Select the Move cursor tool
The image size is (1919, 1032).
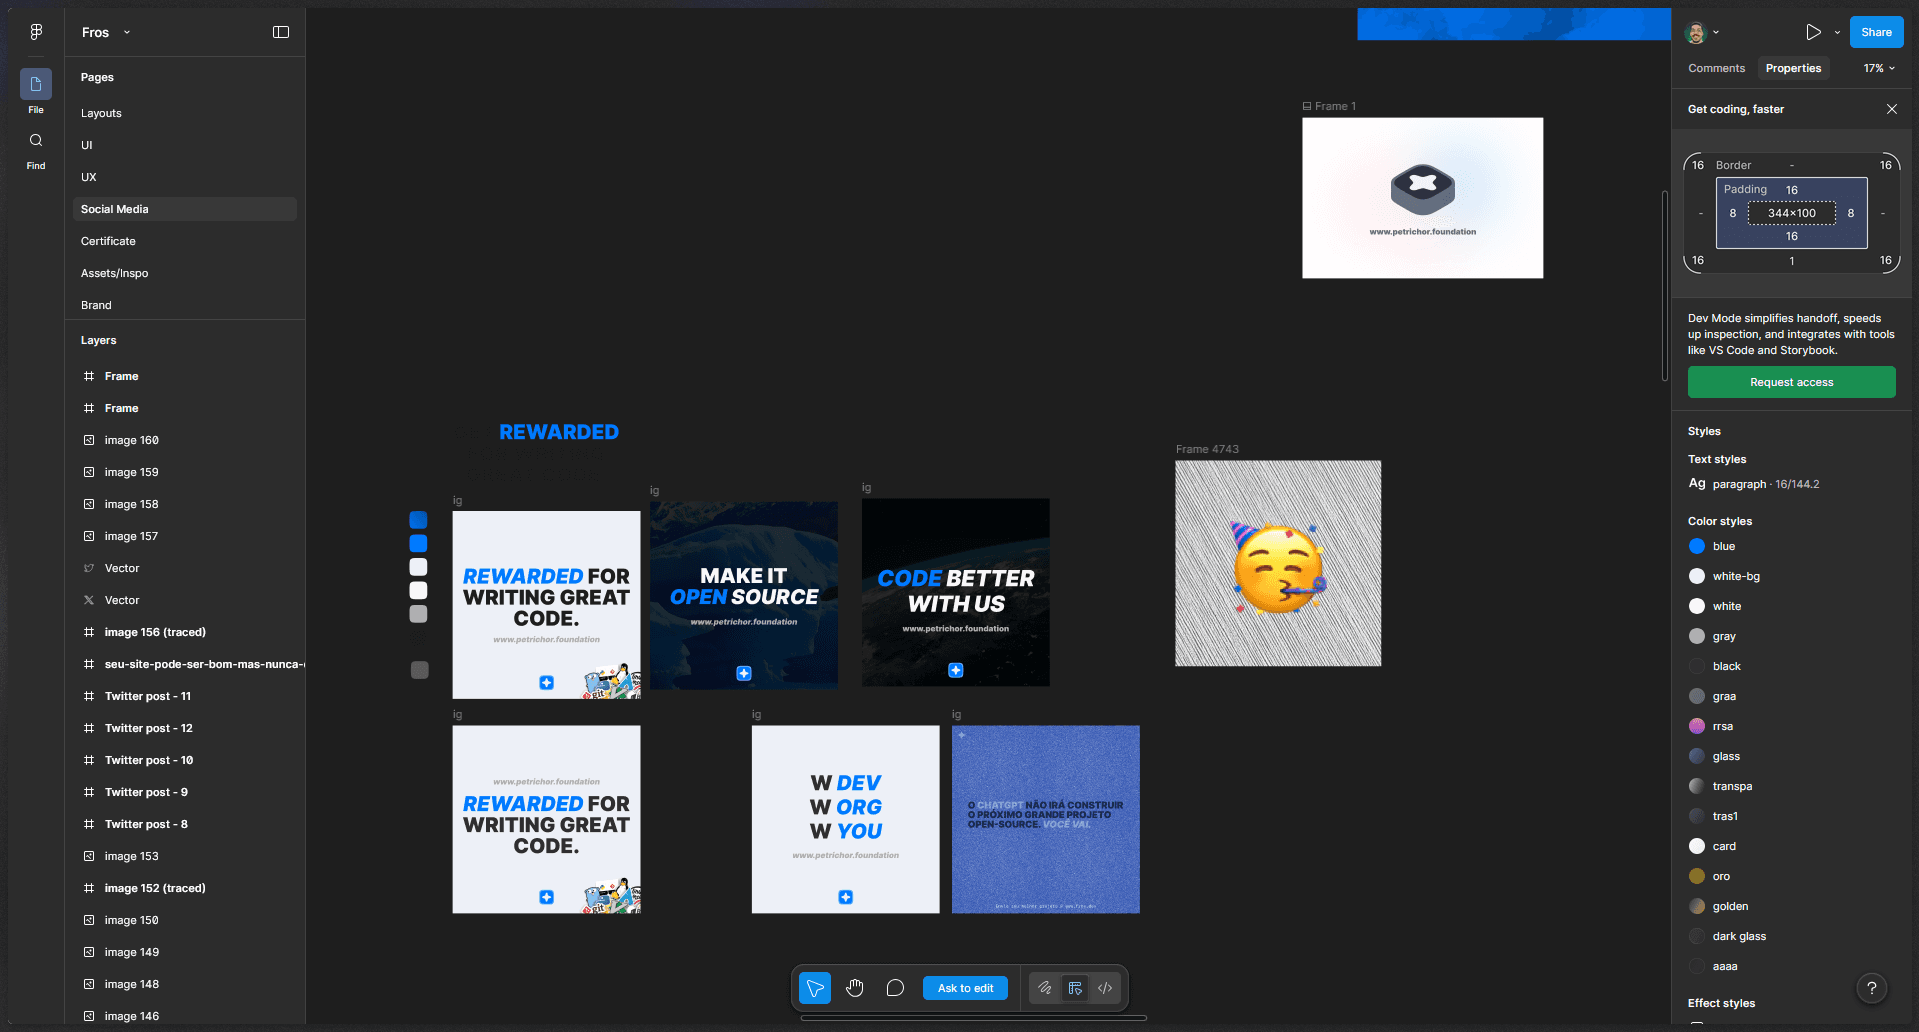(815, 988)
